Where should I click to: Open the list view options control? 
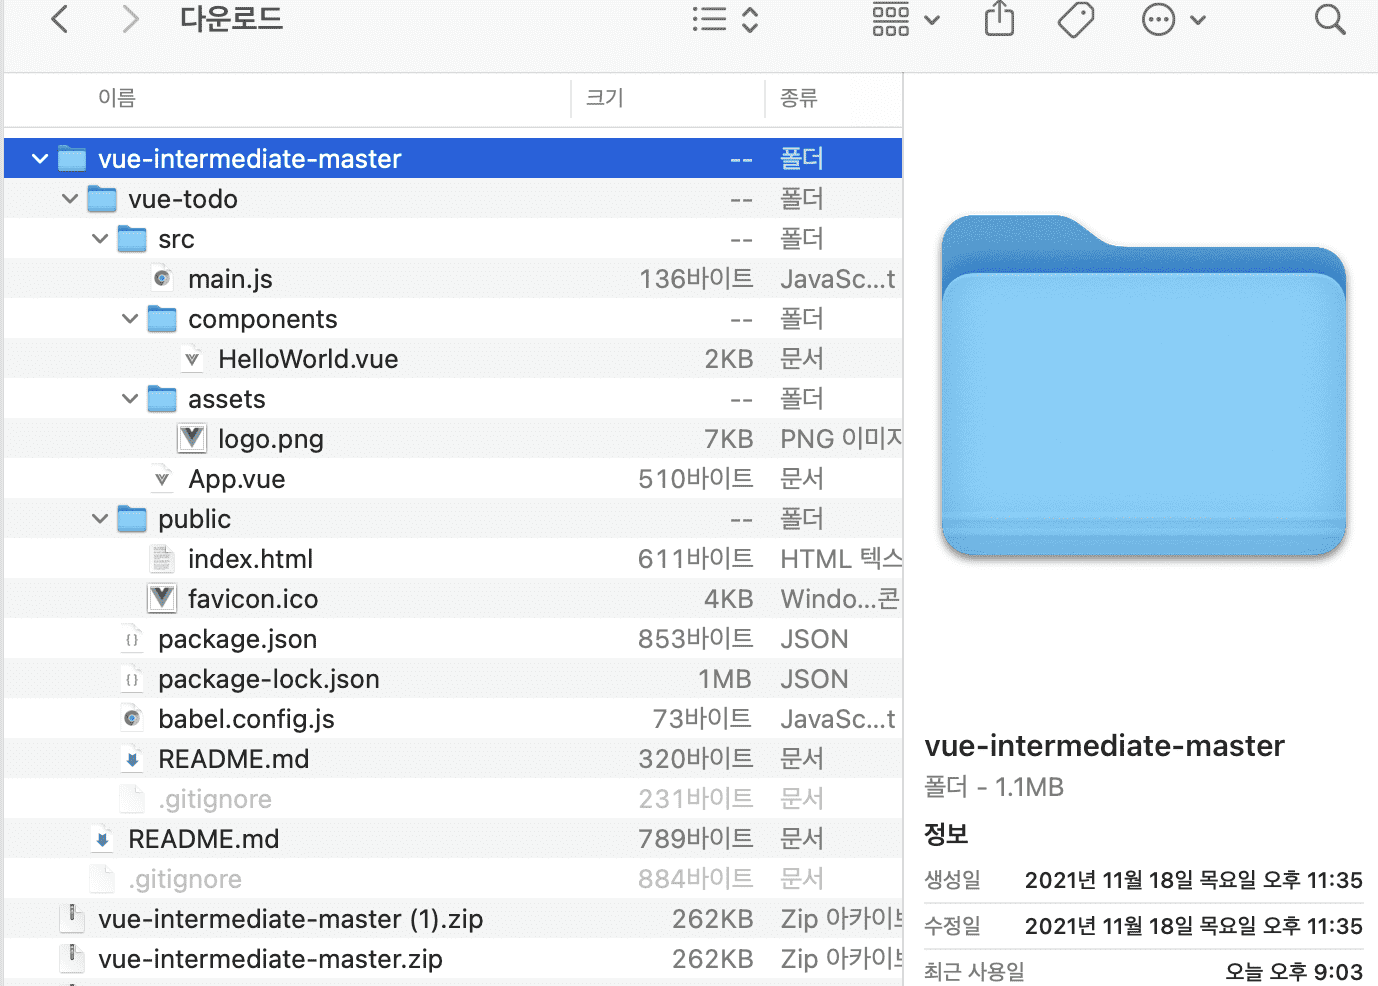726,20
